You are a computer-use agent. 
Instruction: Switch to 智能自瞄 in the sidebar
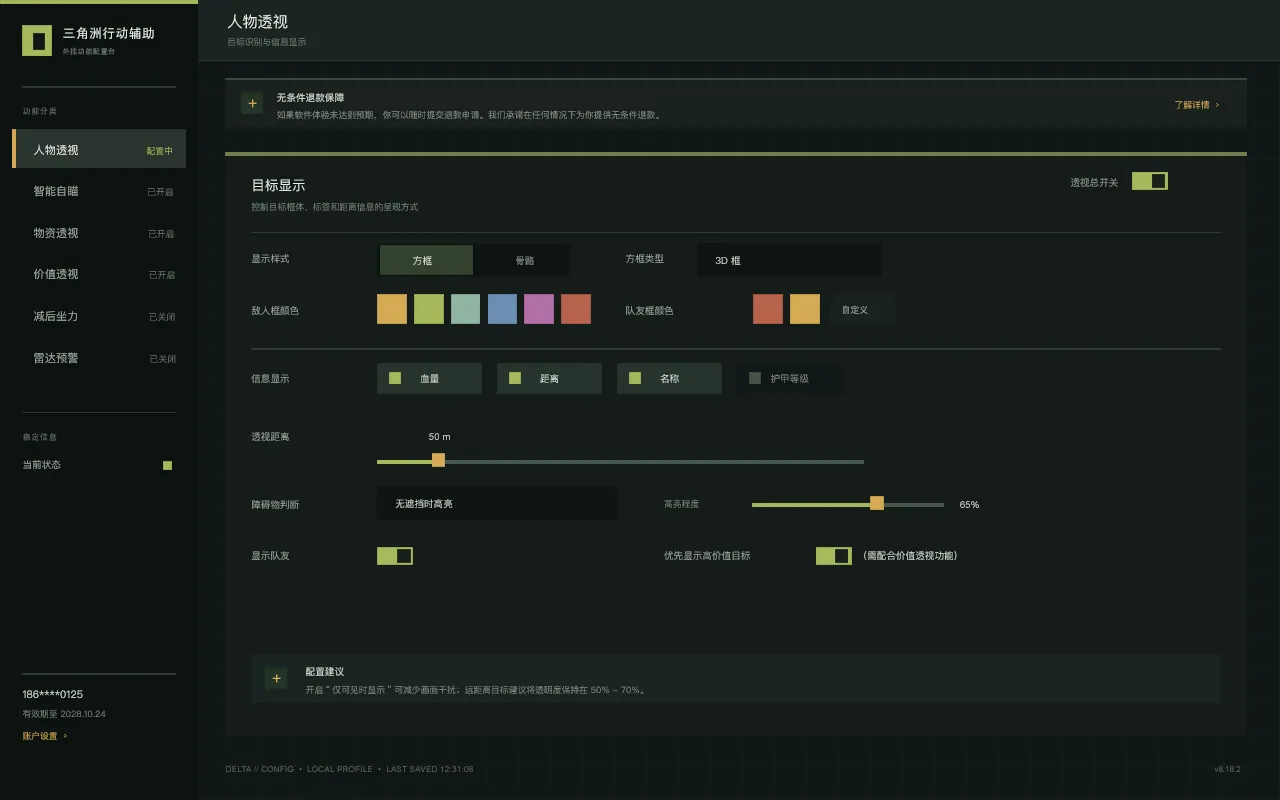[x=99, y=191]
